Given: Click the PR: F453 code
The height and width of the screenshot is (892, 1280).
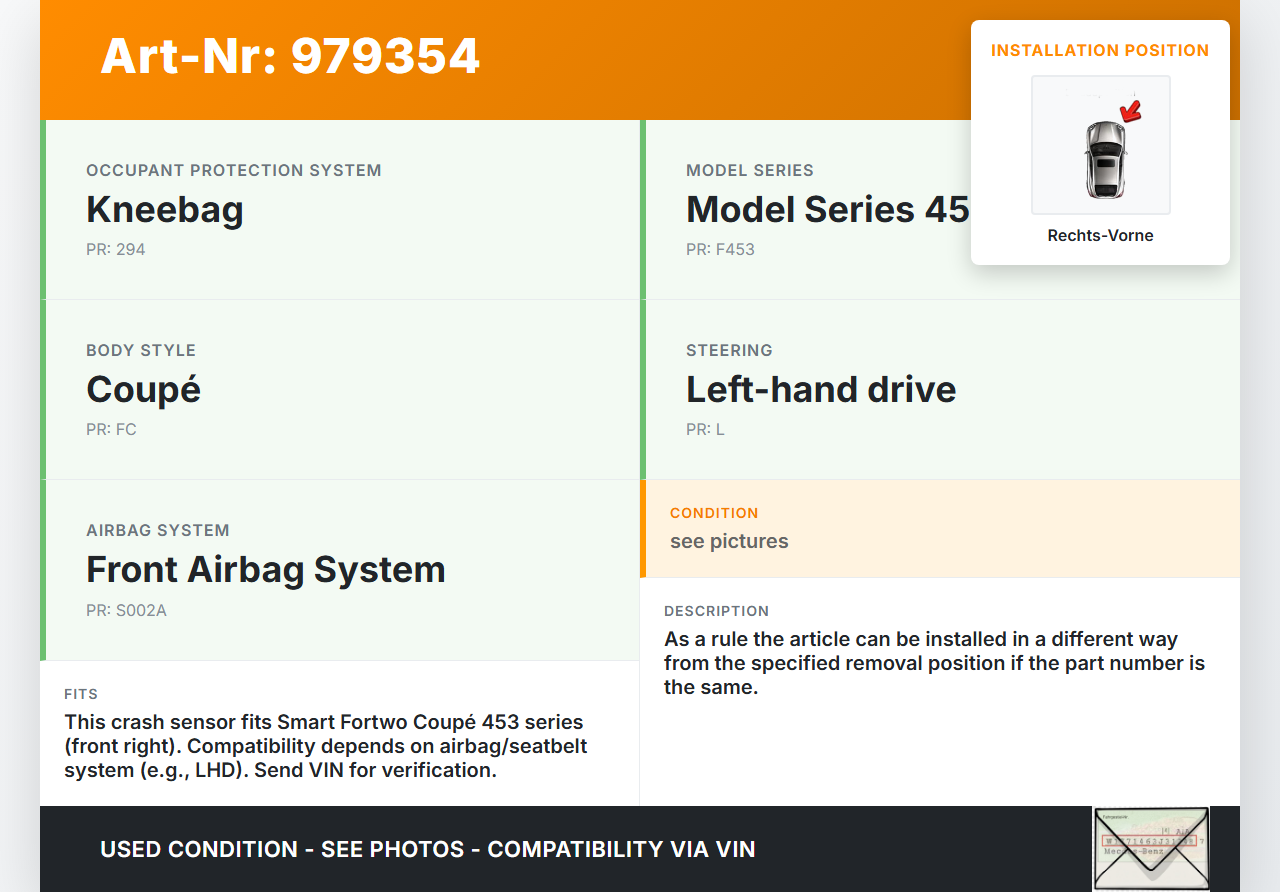Looking at the screenshot, I should tap(720, 249).
